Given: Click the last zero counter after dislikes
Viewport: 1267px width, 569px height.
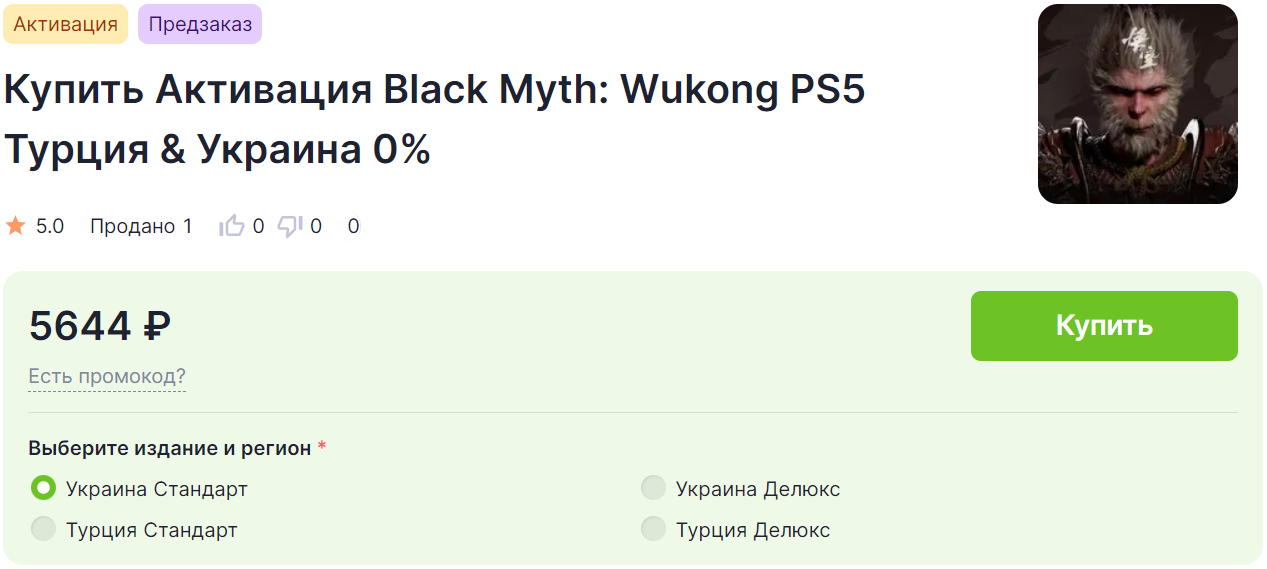Looking at the screenshot, I should [x=353, y=226].
